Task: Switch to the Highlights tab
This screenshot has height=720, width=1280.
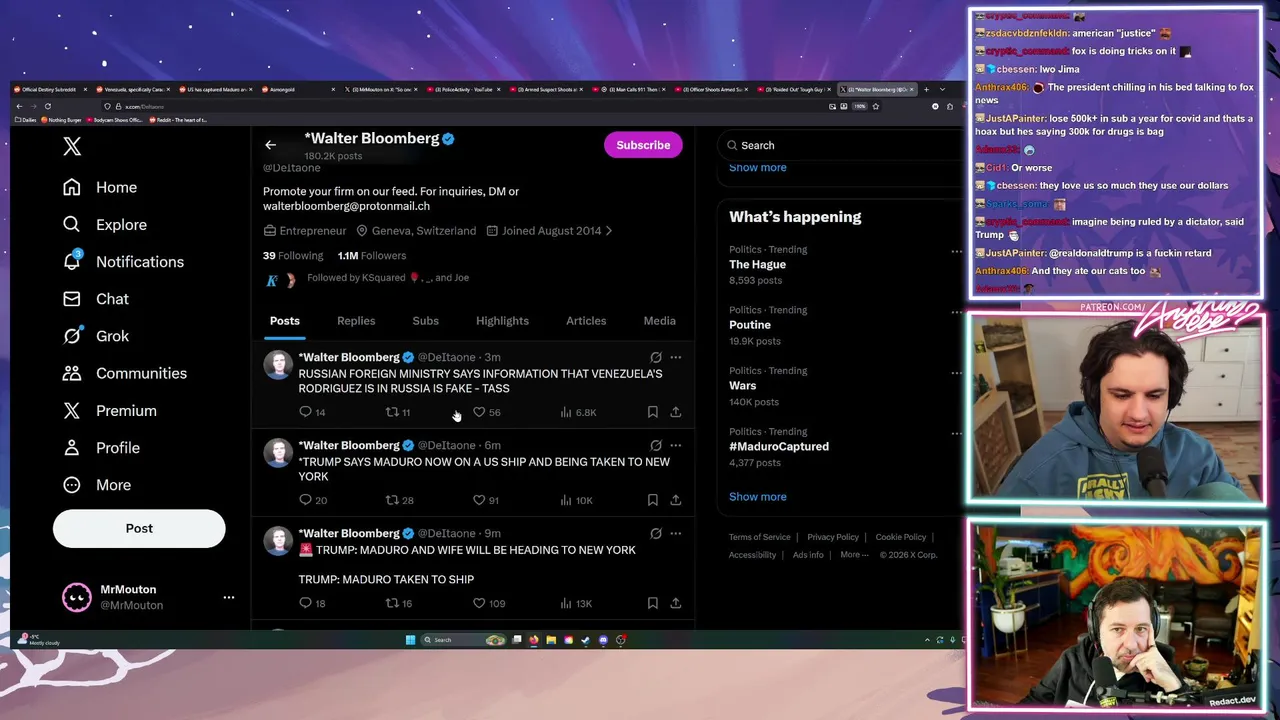Action: [502, 321]
